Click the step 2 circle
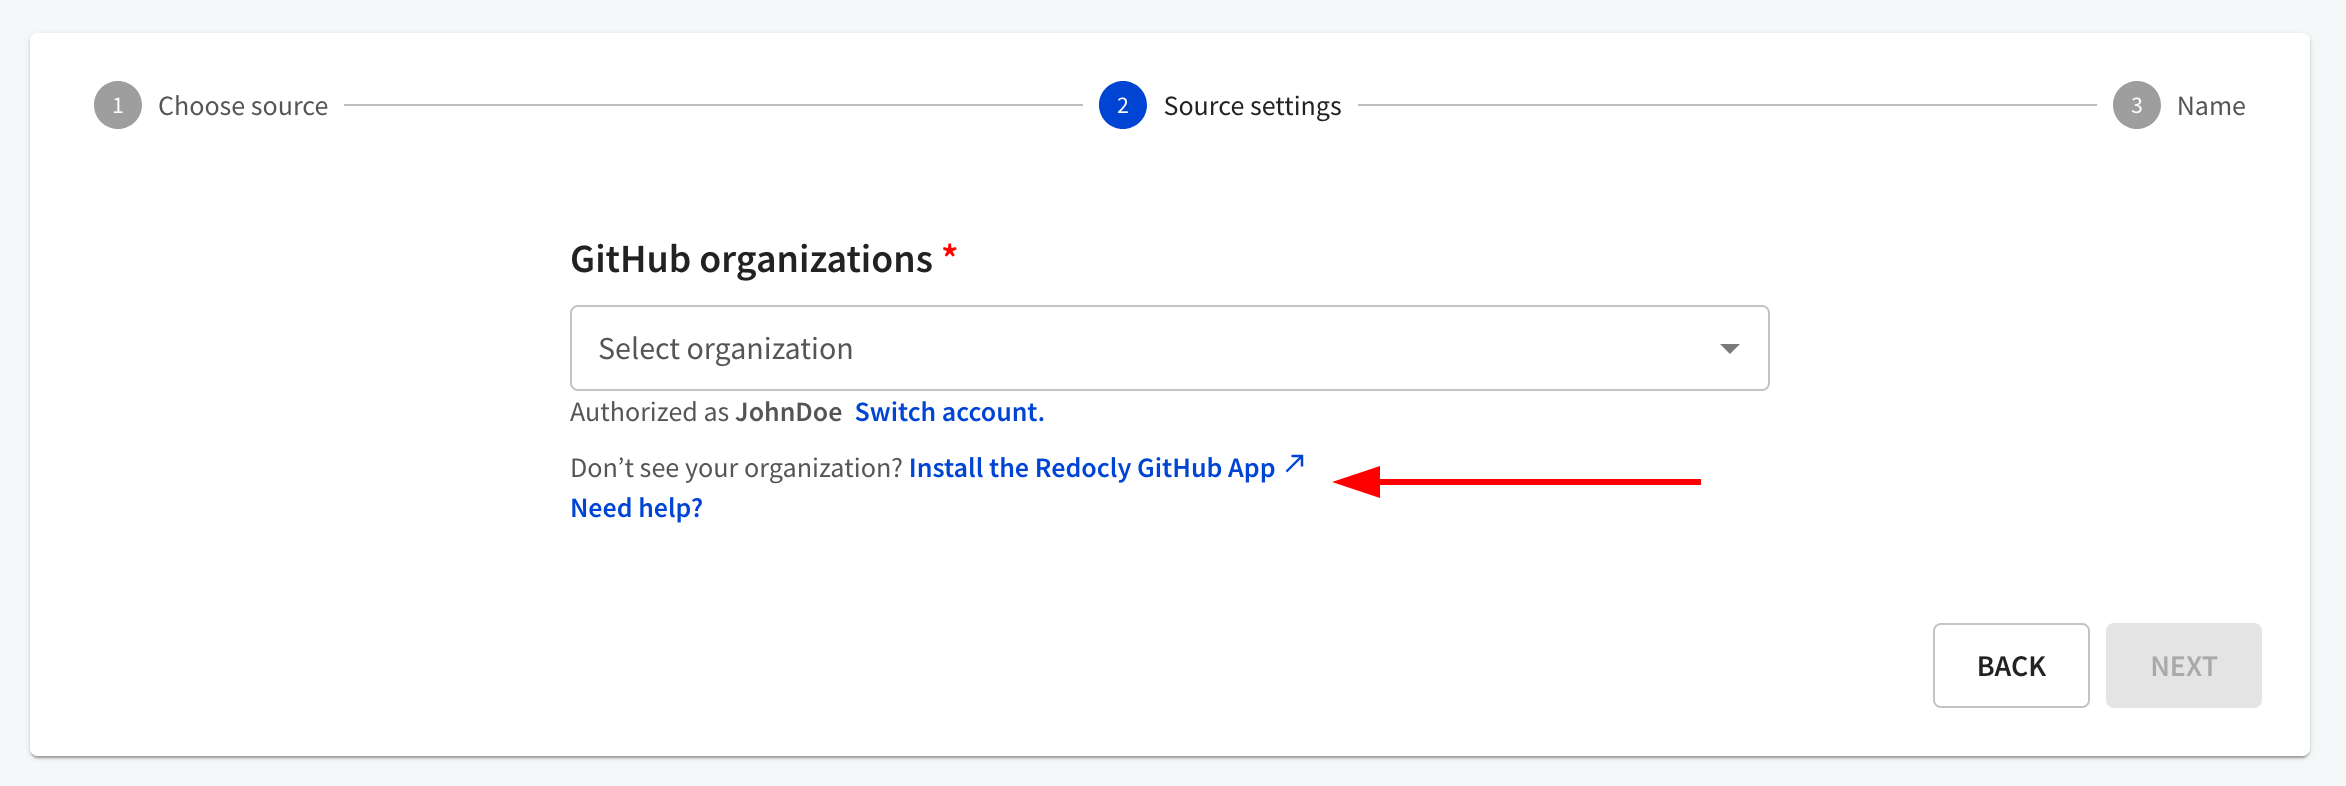 [1123, 105]
